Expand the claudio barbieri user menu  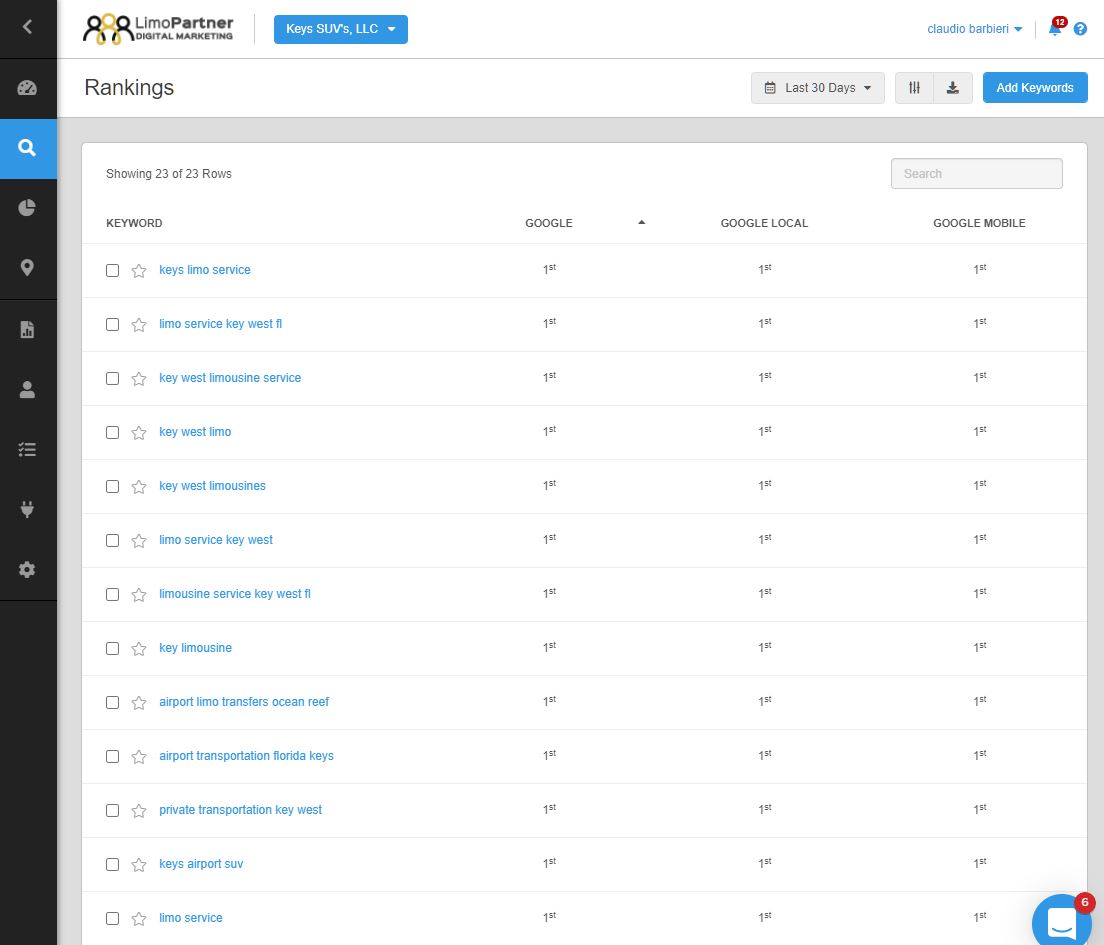point(974,29)
